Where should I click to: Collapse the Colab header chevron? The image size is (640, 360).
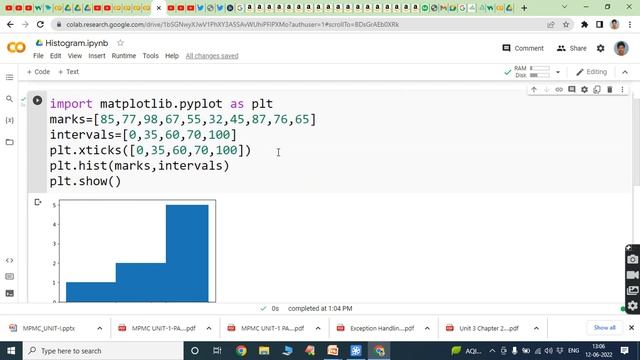click(x=625, y=72)
